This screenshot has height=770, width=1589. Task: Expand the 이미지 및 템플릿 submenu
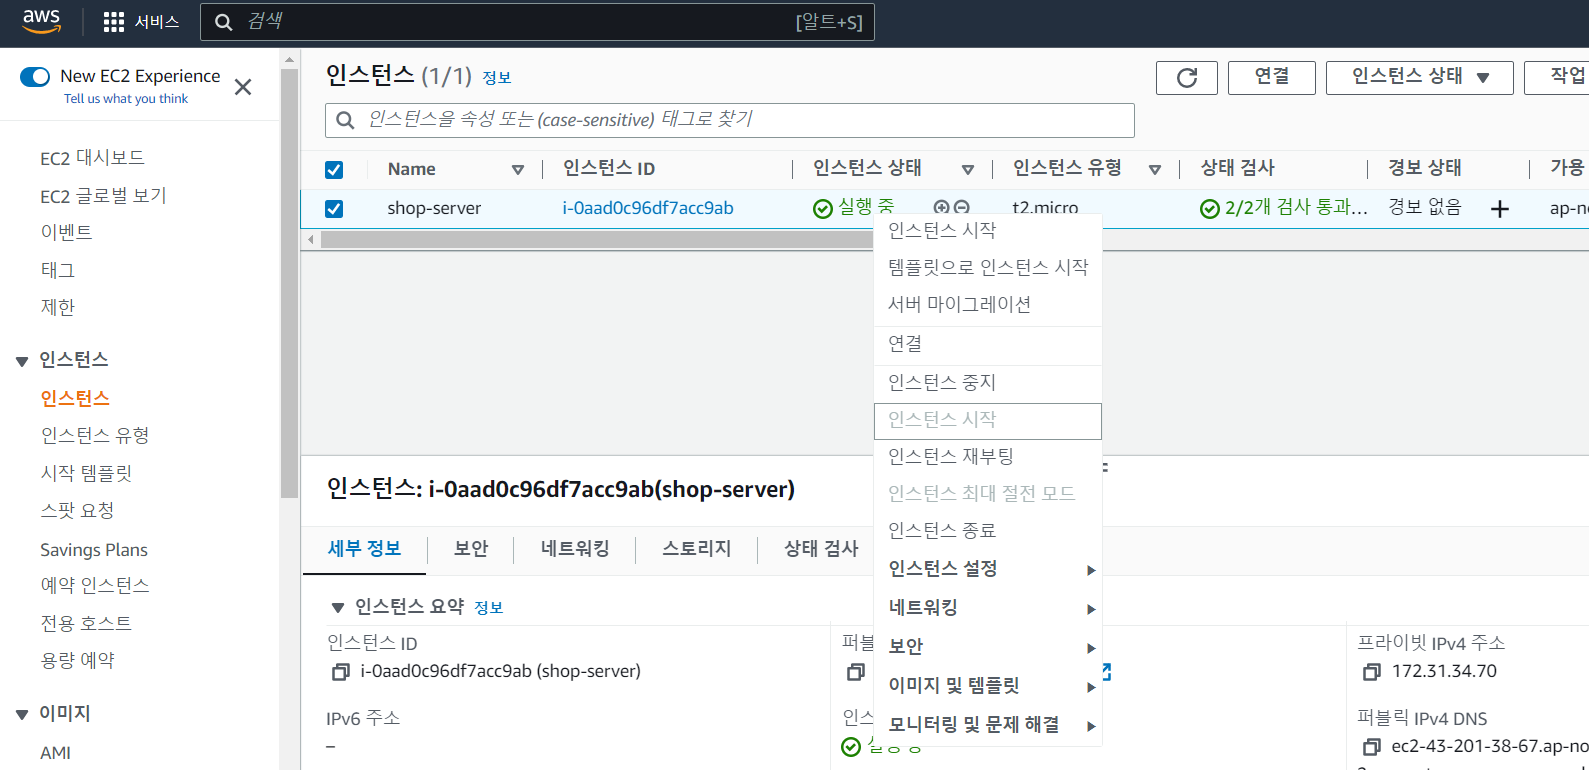point(988,686)
